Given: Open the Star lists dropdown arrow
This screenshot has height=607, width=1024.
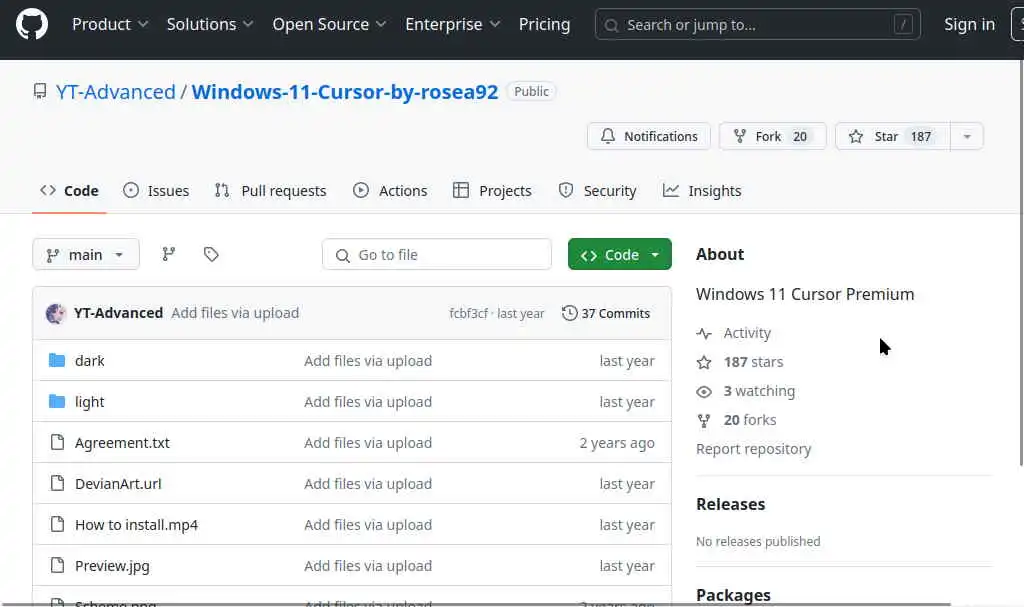Looking at the screenshot, I should click(967, 136).
